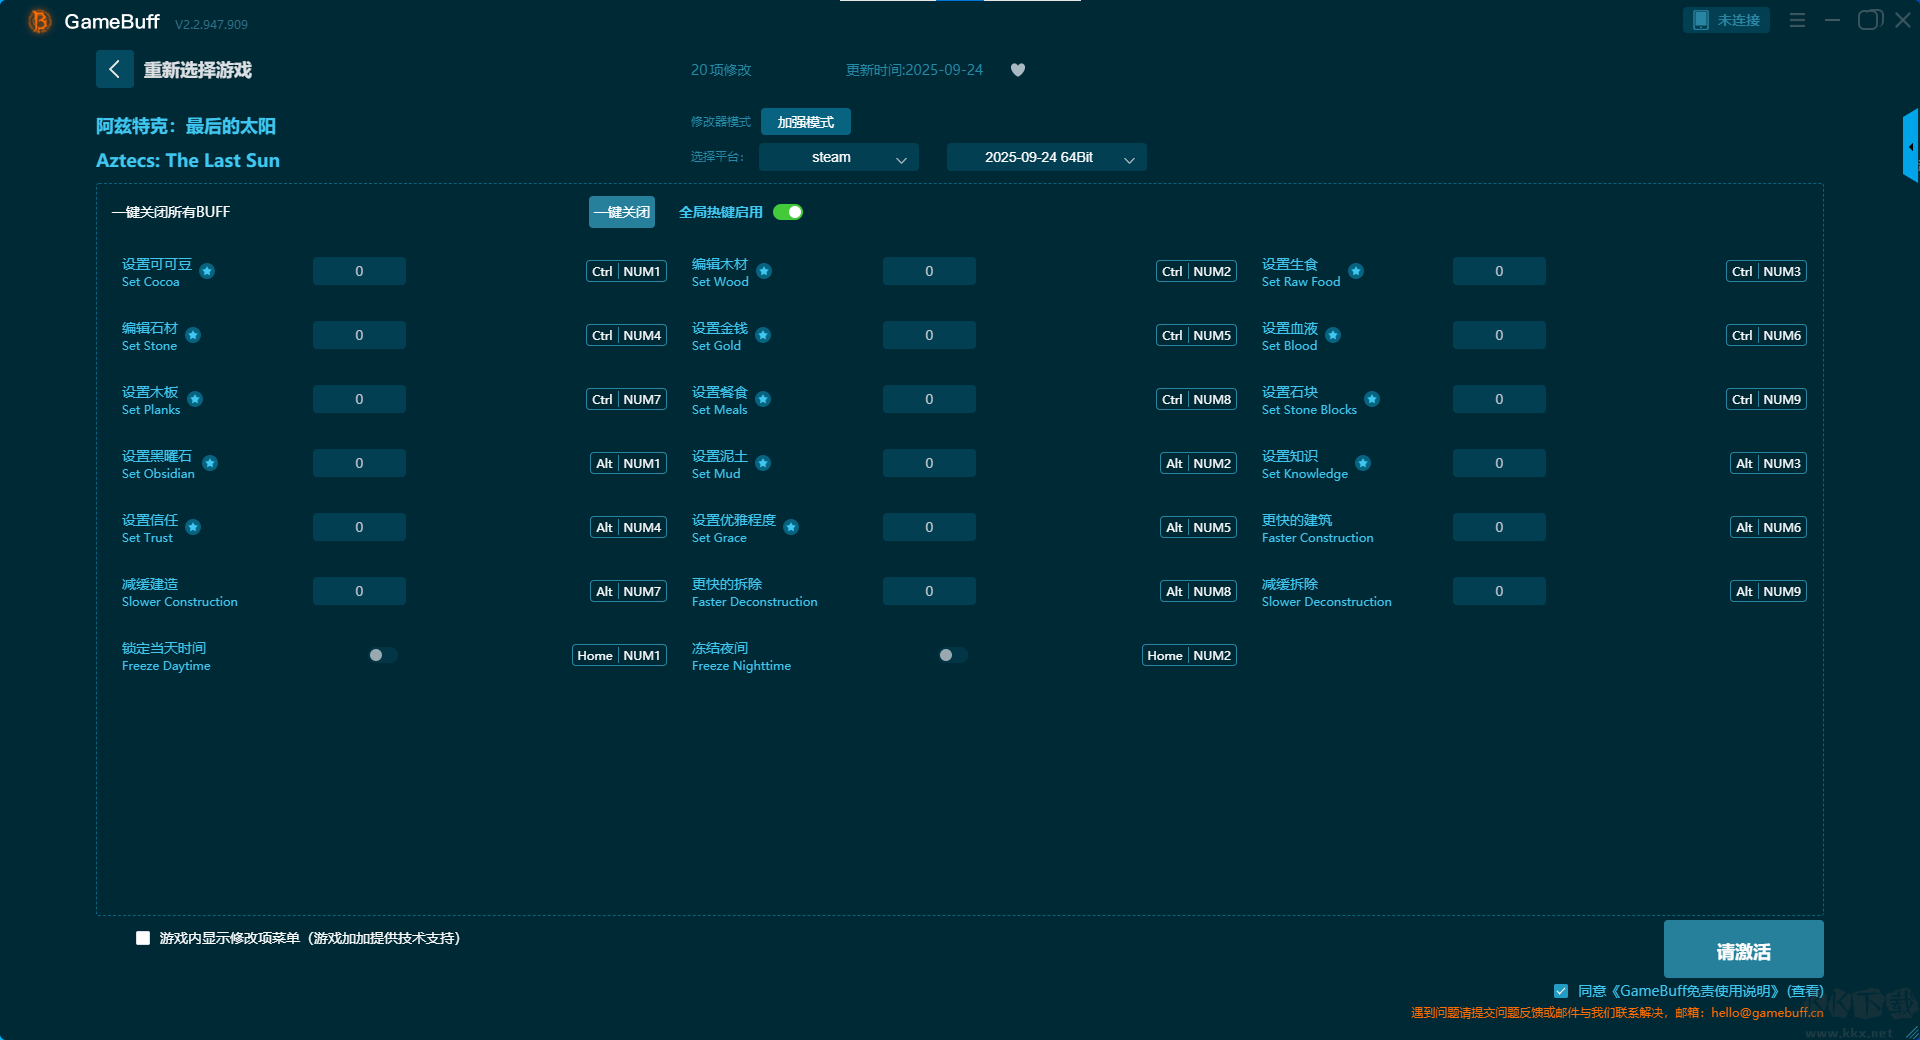
Task: Toggle Freeze Daytime switch
Action: click(x=383, y=655)
